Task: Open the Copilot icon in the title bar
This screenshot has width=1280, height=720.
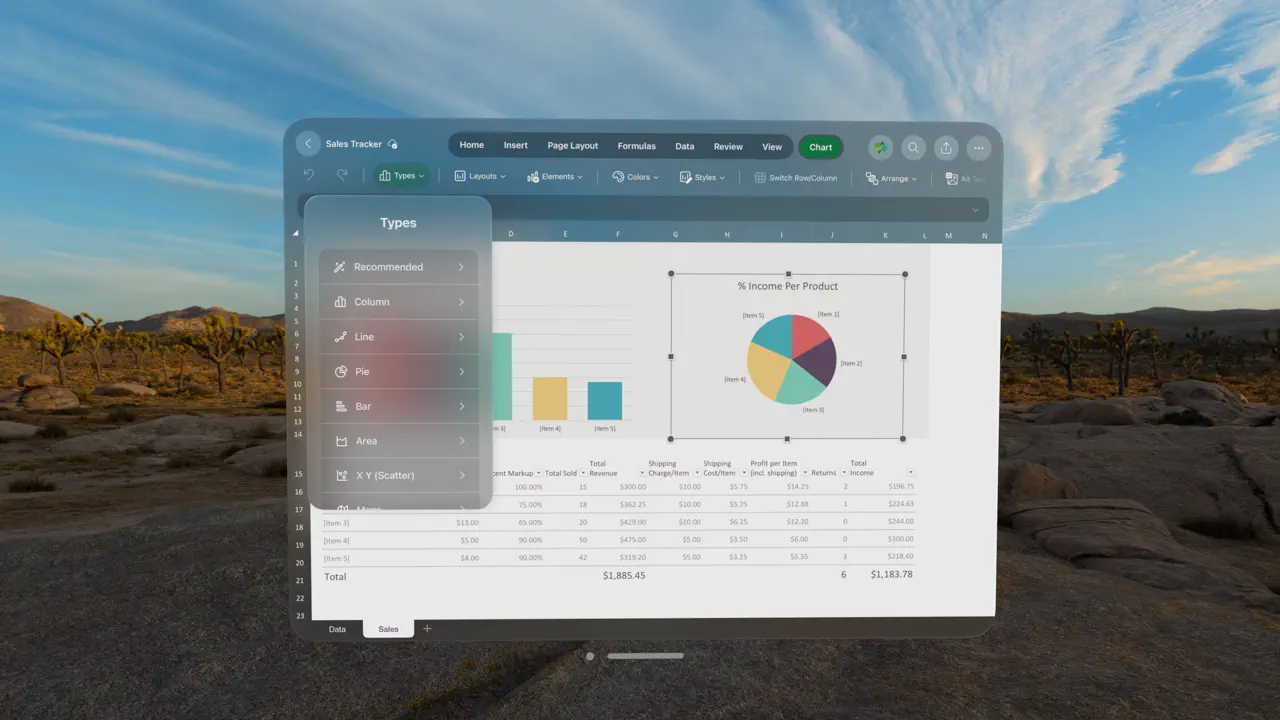Action: pyautogui.click(x=880, y=147)
